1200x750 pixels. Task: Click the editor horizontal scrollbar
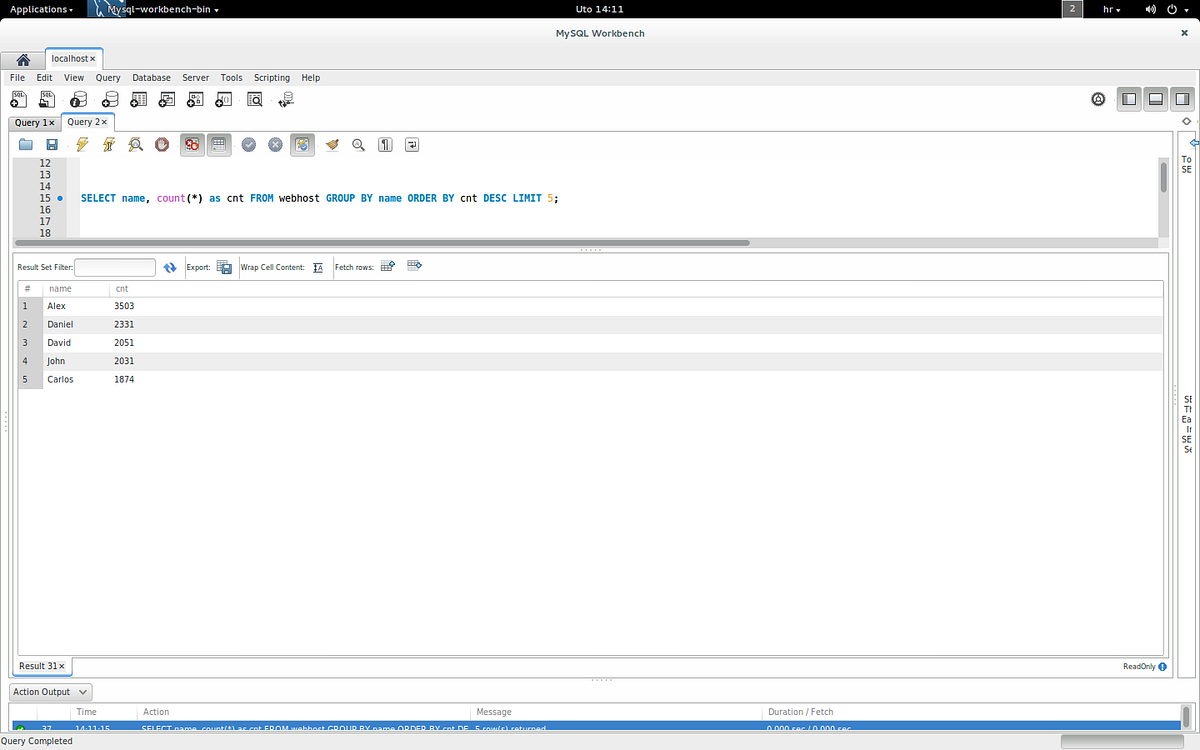pos(381,242)
